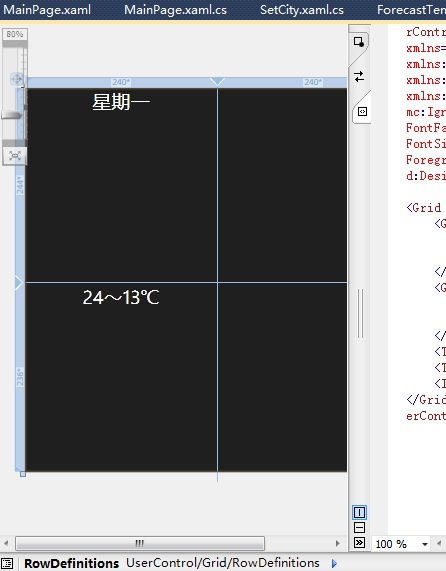Open the ForecastTem… tab at the top right
Viewport: 446px width, 571px height.
[x=411, y=10]
